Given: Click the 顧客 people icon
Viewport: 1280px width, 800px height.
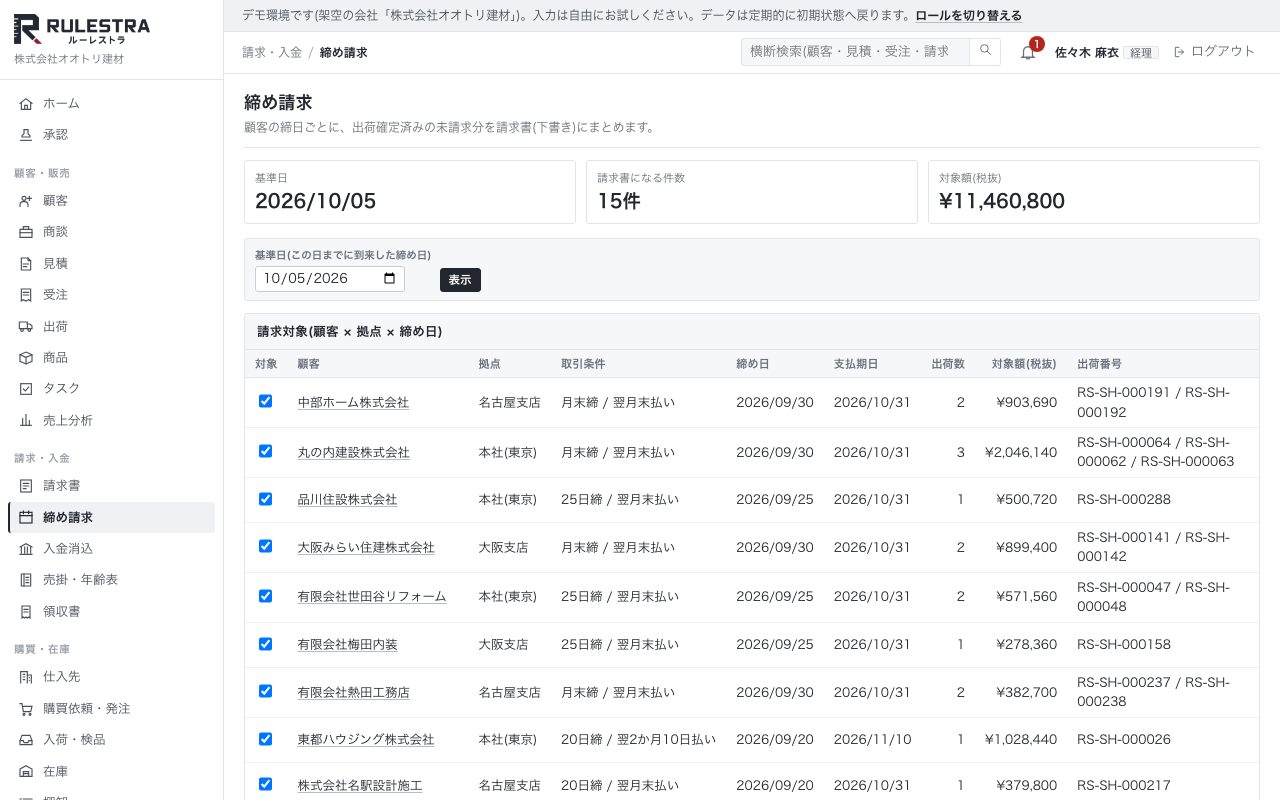Looking at the screenshot, I should pyautogui.click(x=26, y=200).
